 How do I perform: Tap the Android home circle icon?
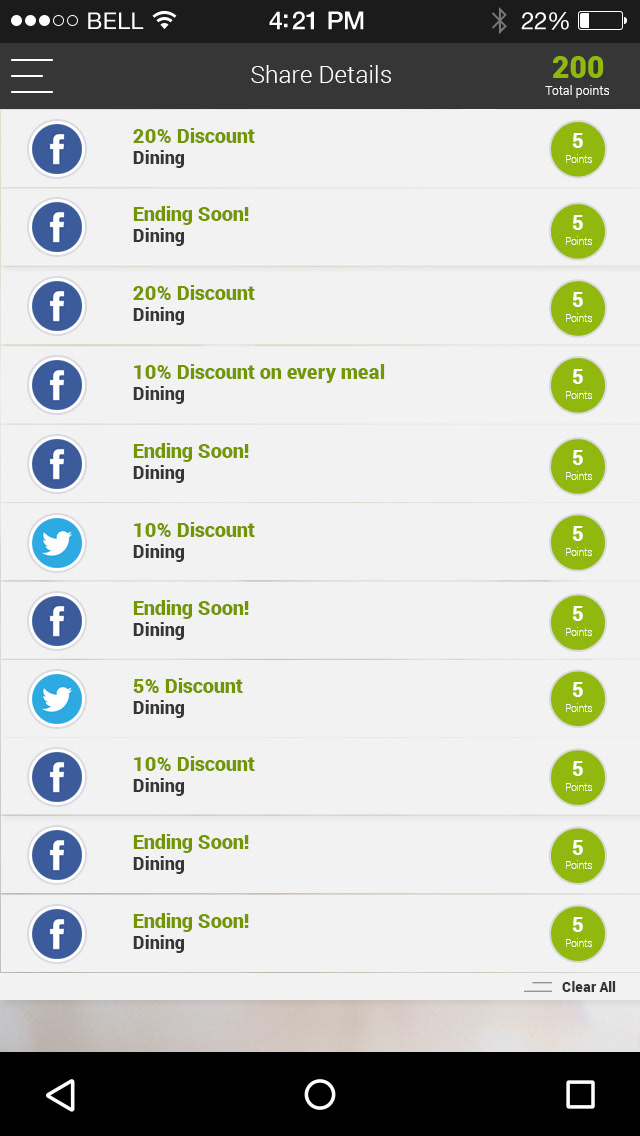[320, 1094]
